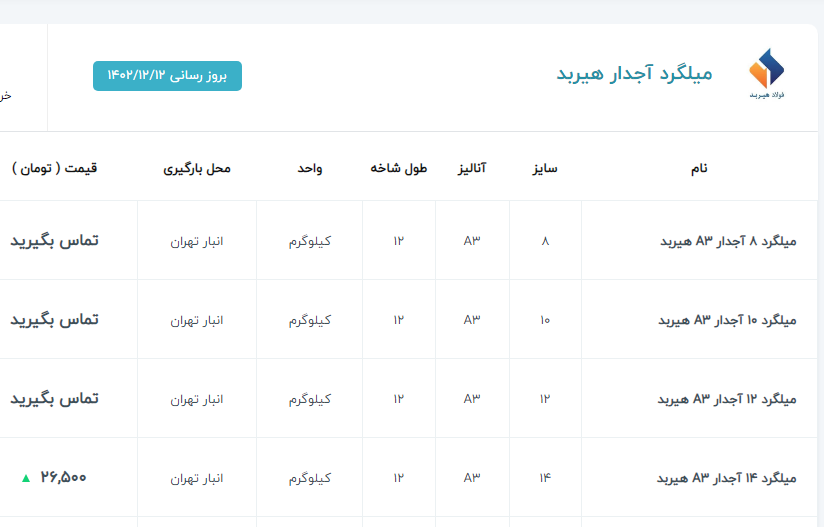Open میلگرد ۱۰ آجدار A3 هیربد product
824x527 pixels.
pos(727,320)
